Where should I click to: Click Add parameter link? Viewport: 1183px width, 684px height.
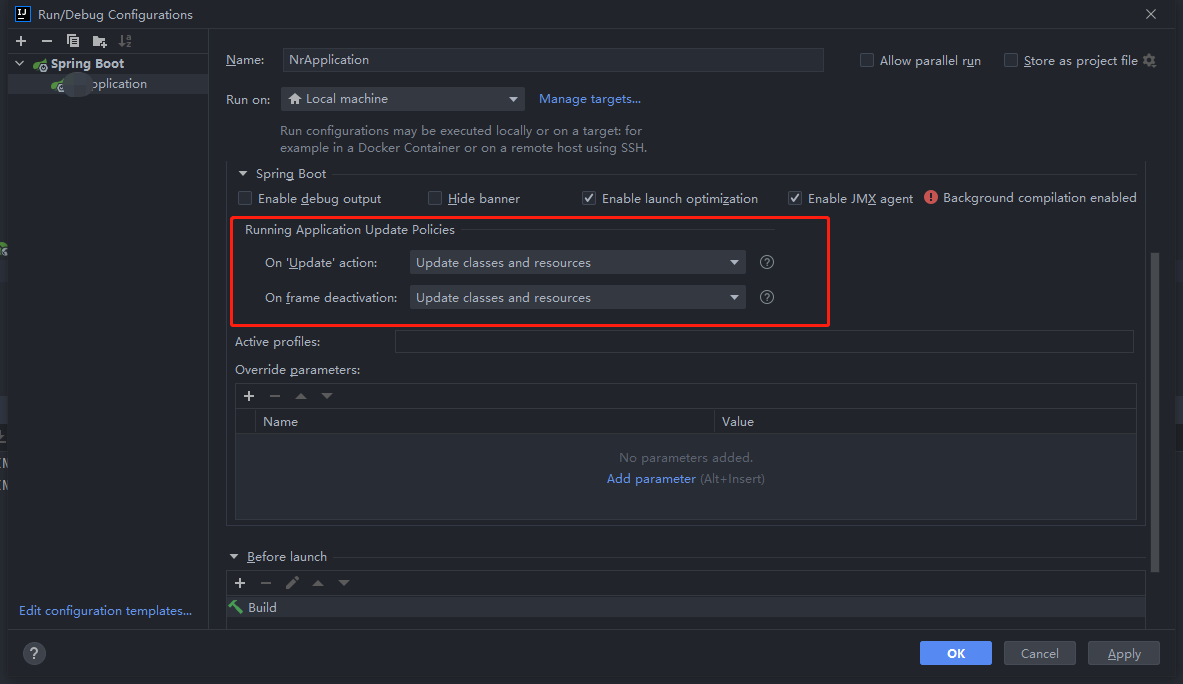pyautogui.click(x=651, y=479)
